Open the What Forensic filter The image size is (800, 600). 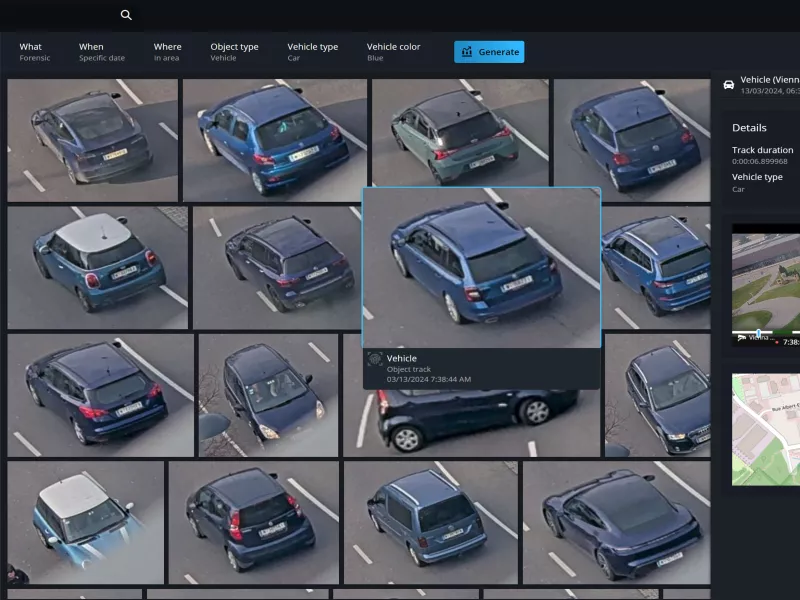pos(35,52)
